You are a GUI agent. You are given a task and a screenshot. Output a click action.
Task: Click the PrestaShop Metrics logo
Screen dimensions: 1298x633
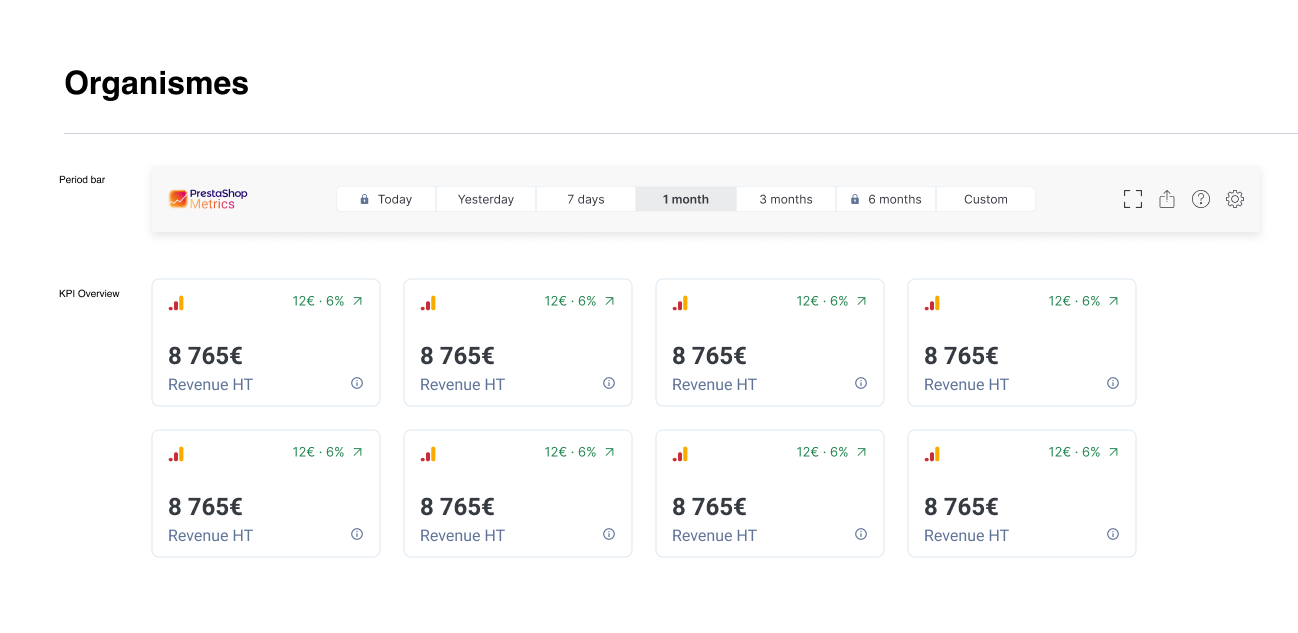208,199
